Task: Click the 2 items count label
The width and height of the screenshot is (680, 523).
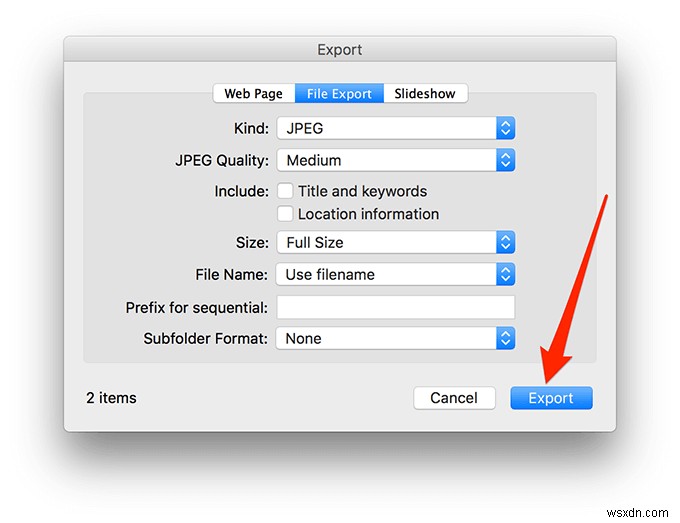Action: (x=111, y=398)
